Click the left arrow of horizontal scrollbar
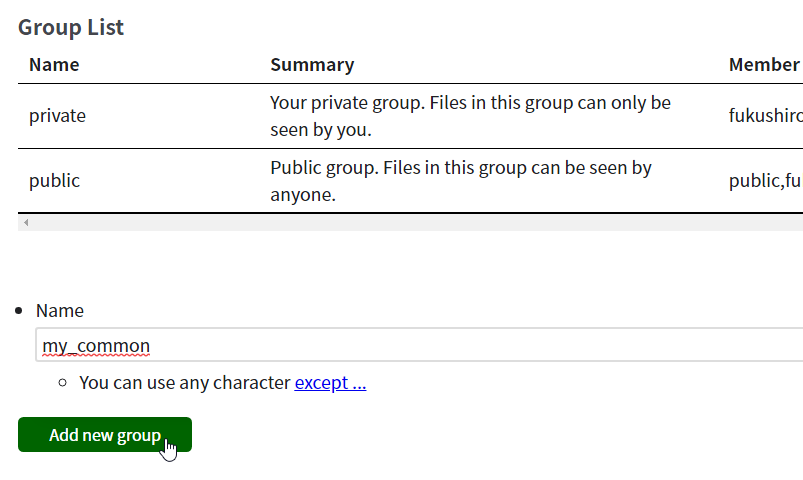This screenshot has width=803, height=480. [x=26, y=222]
